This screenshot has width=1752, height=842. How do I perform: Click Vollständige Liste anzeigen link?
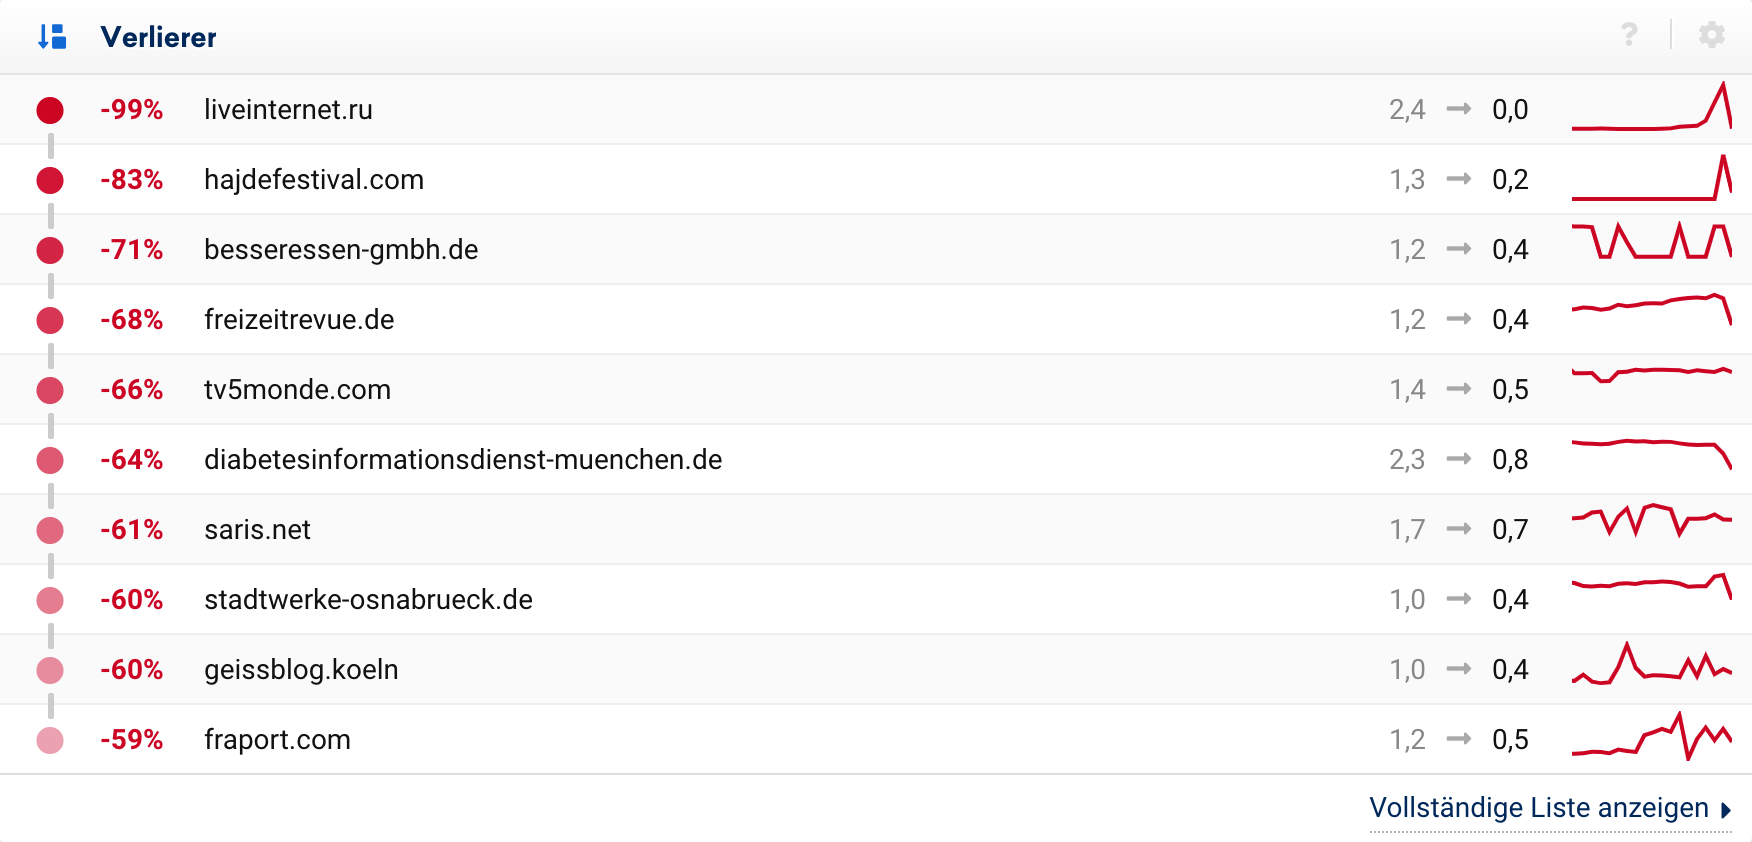point(1538,808)
